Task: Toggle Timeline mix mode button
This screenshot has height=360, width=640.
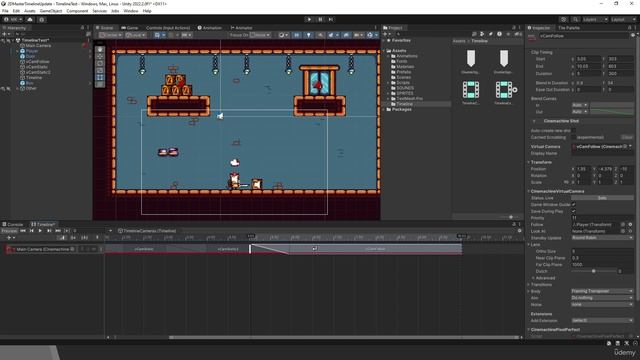Action: tap(62, 238)
